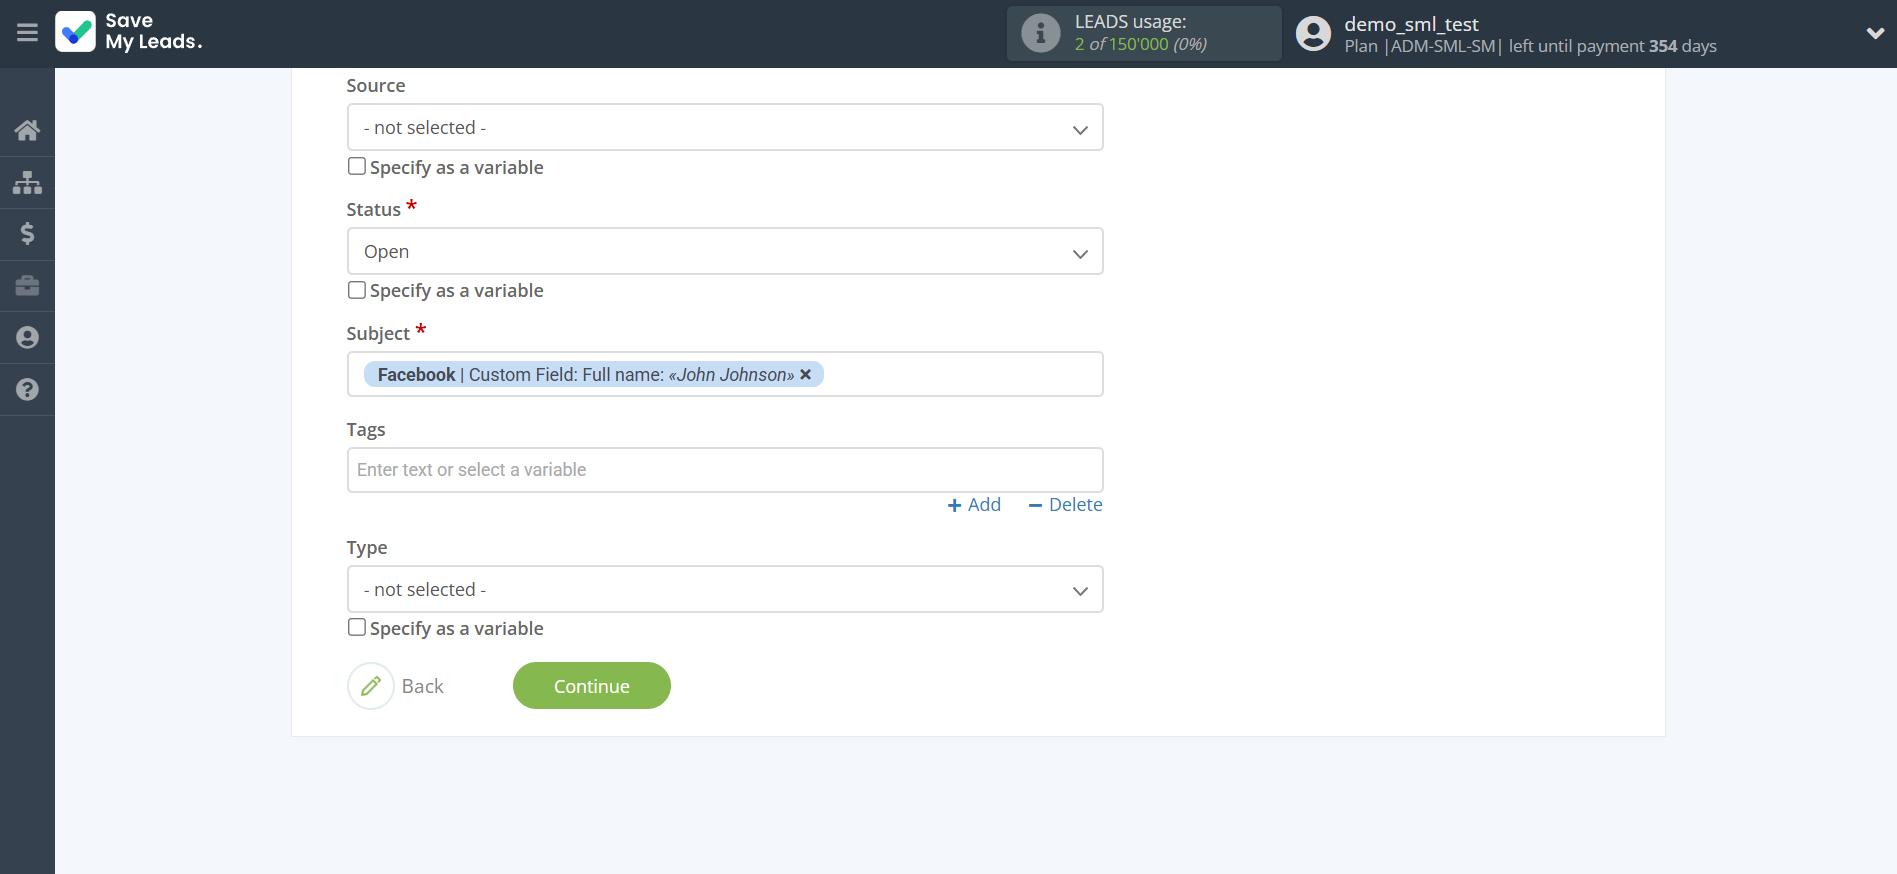The width and height of the screenshot is (1897, 874).
Task: Go to Home via sidebar icon
Action: (27, 130)
